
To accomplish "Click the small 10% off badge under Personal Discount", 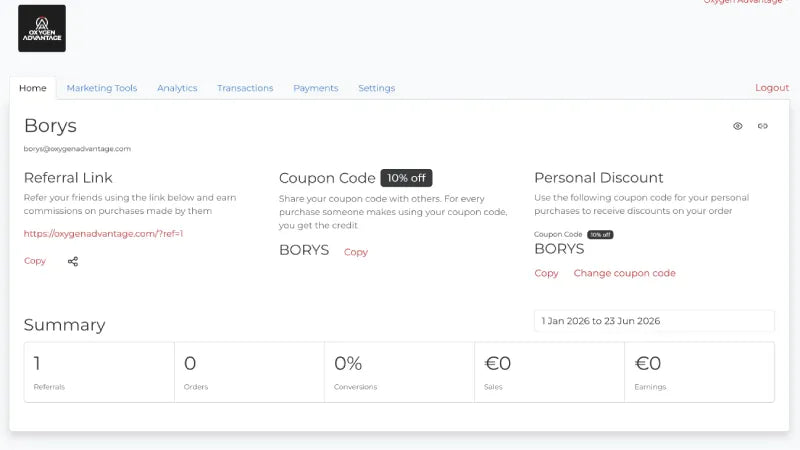I will (600, 235).
